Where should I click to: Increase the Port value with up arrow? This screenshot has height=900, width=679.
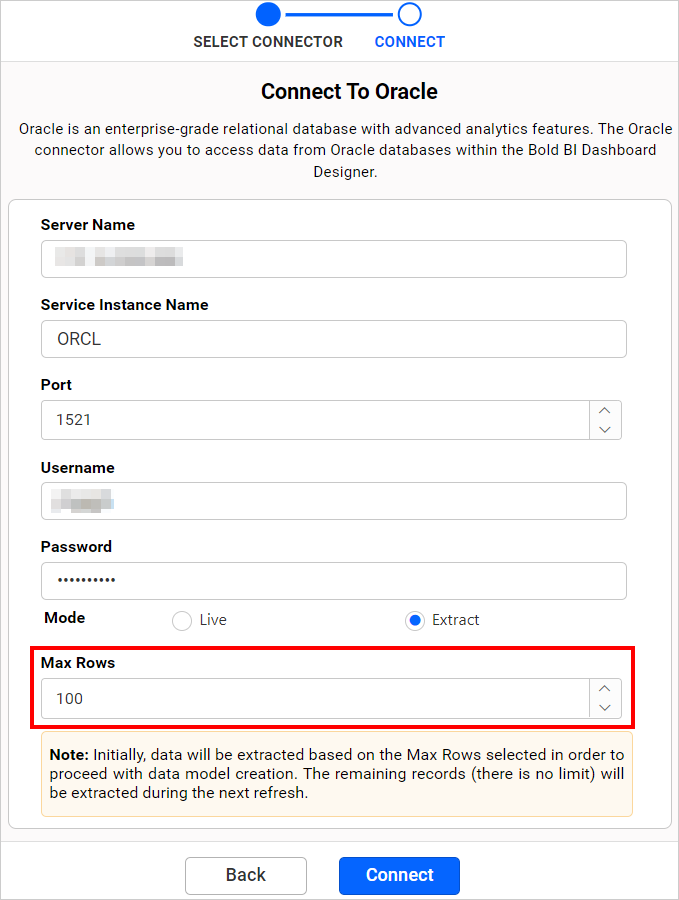[604, 410]
